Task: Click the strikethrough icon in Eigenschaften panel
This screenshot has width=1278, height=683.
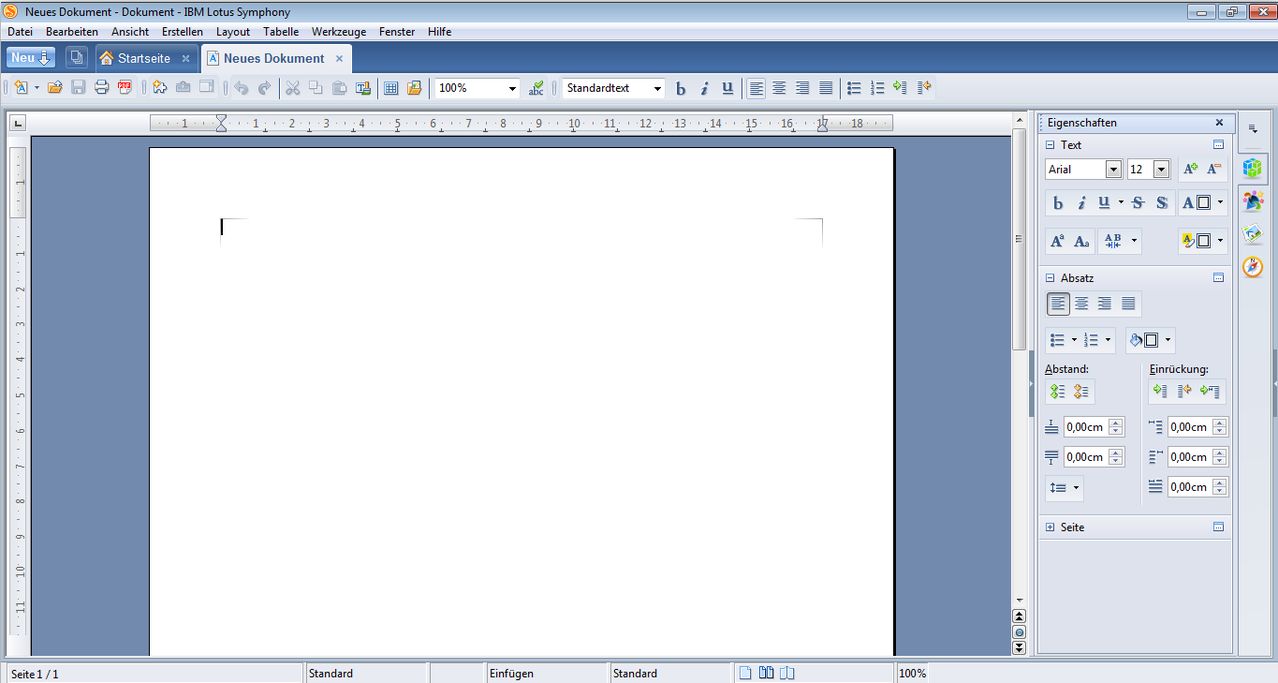Action: click(1138, 203)
